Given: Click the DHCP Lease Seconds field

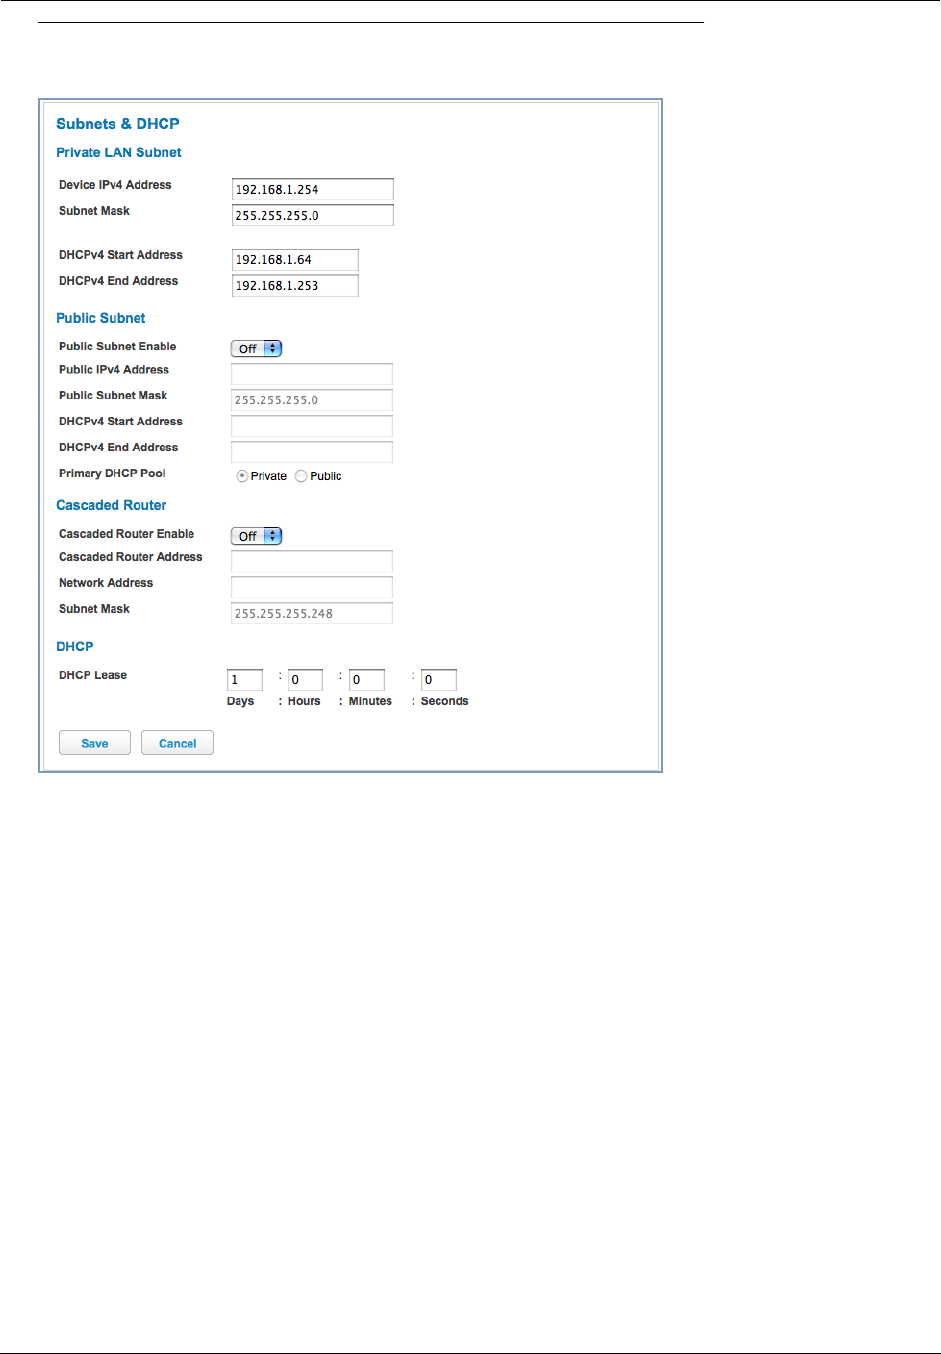Looking at the screenshot, I should coord(439,680).
